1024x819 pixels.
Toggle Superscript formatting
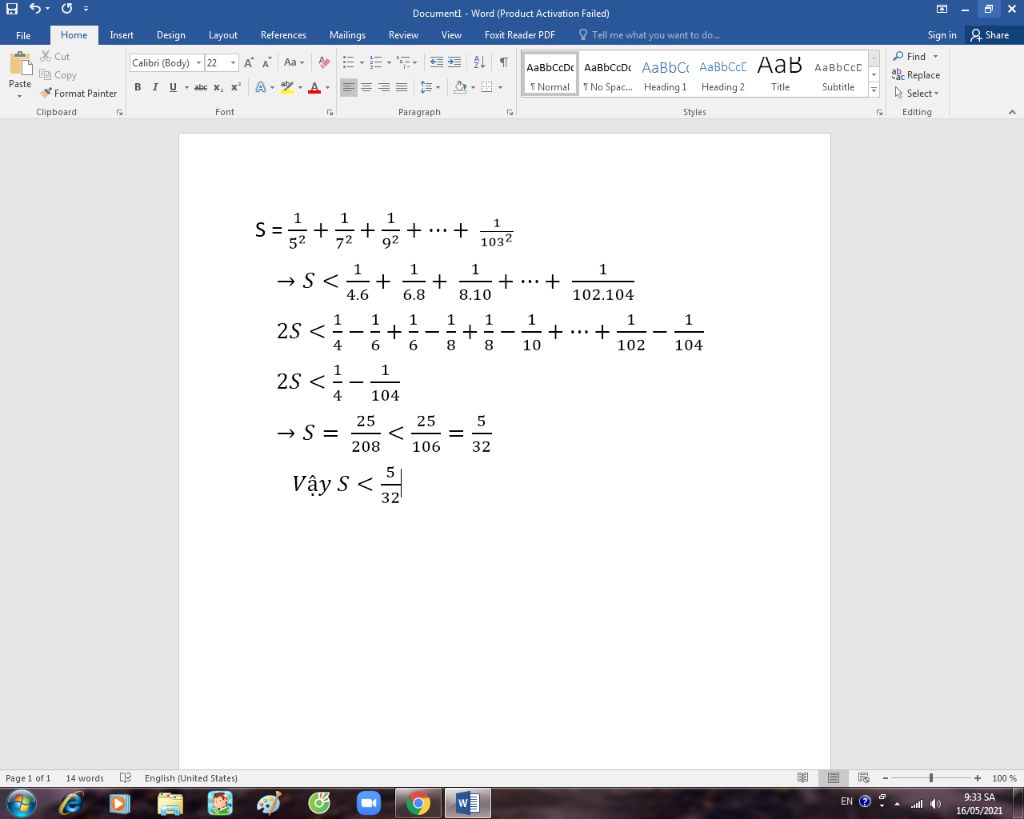coord(236,87)
